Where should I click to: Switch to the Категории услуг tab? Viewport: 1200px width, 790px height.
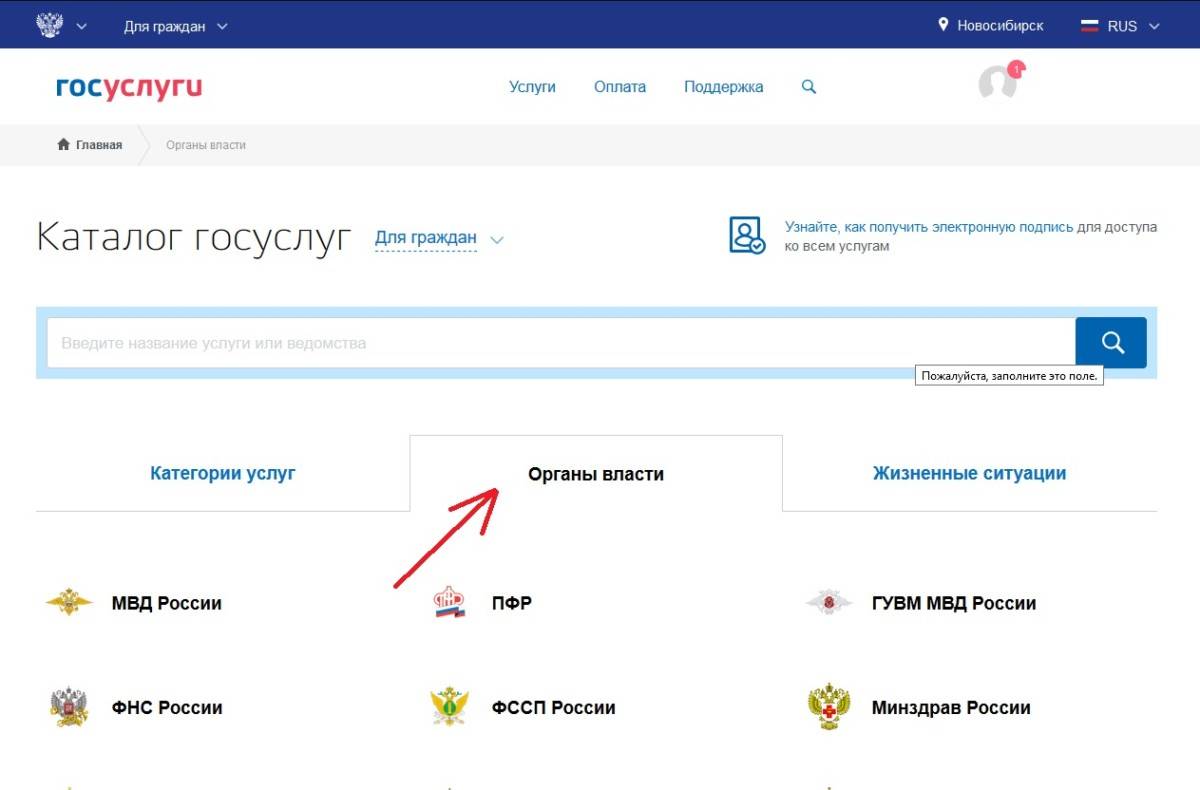click(223, 473)
